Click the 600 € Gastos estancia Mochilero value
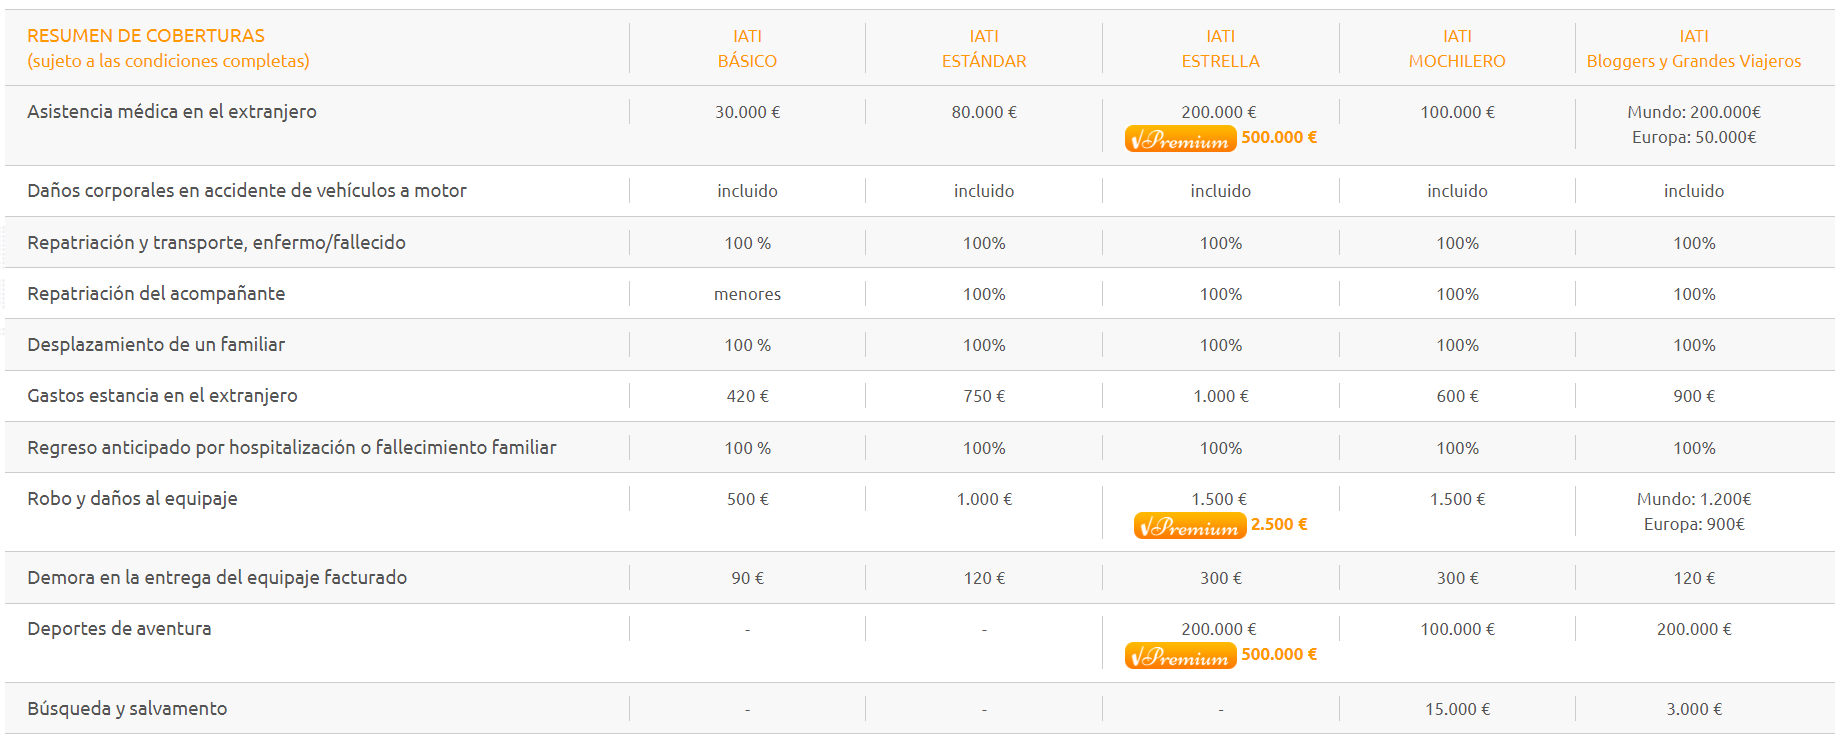Screen dimensions: 1845x734 point(1457,397)
